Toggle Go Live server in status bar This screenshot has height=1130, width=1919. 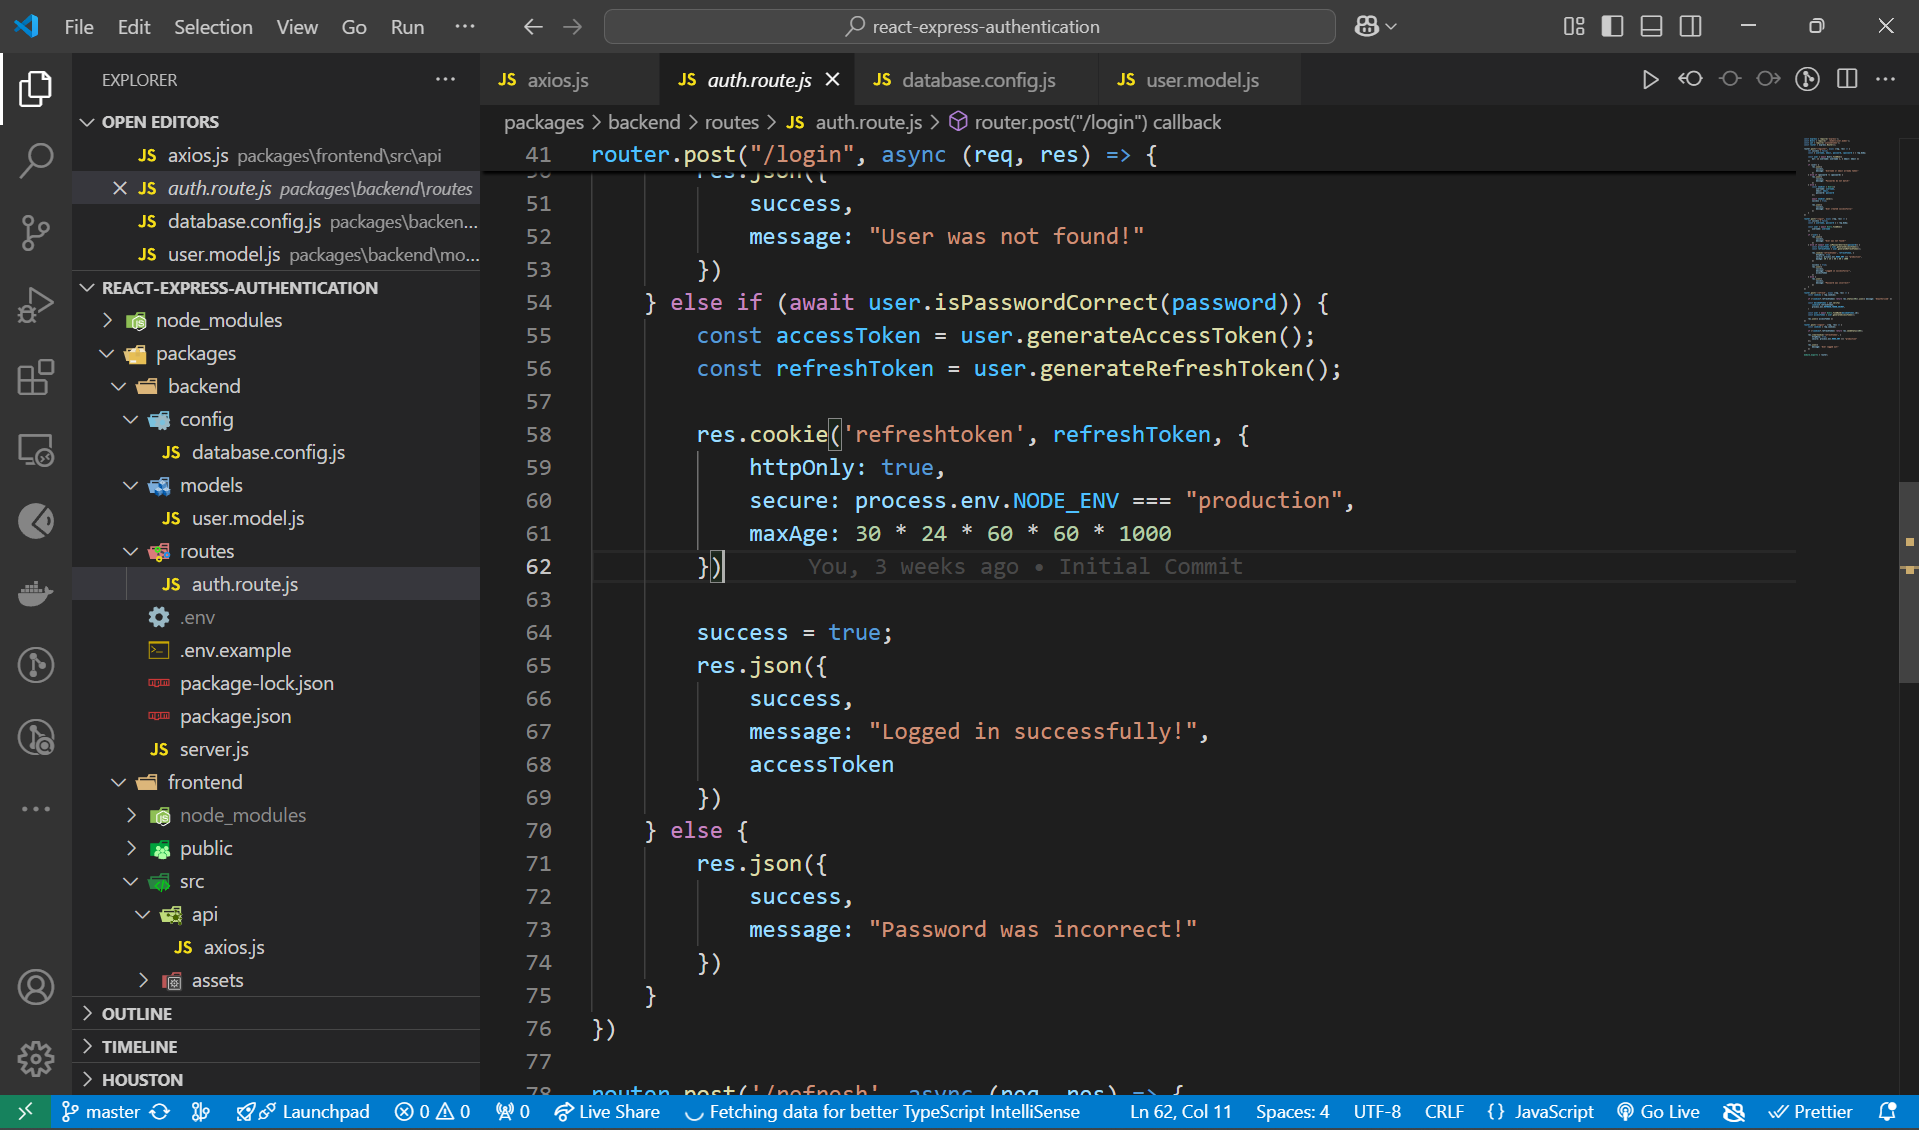tap(1659, 1112)
